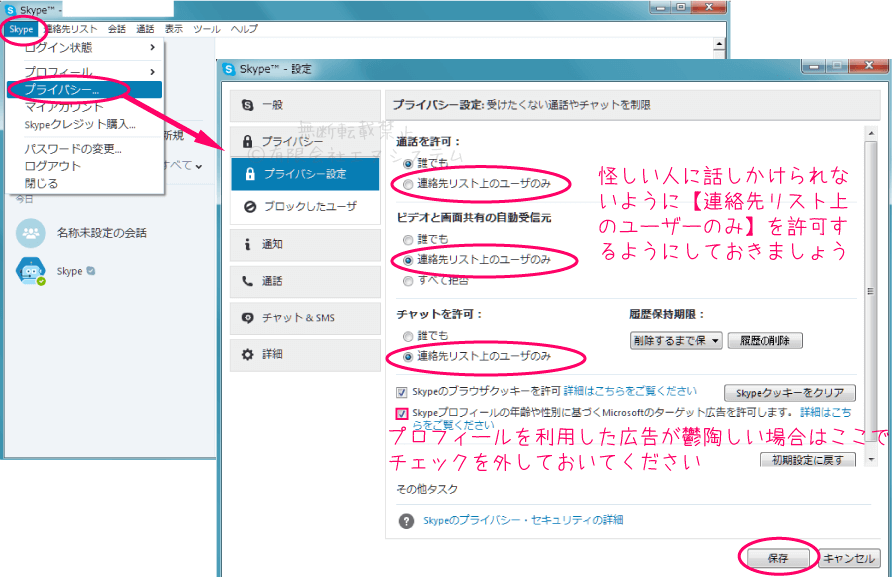Select 連絡先リスト上のユーザのみ under チャットを許可
Image resolution: width=892 pixels, height=577 pixels.
tap(408, 357)
